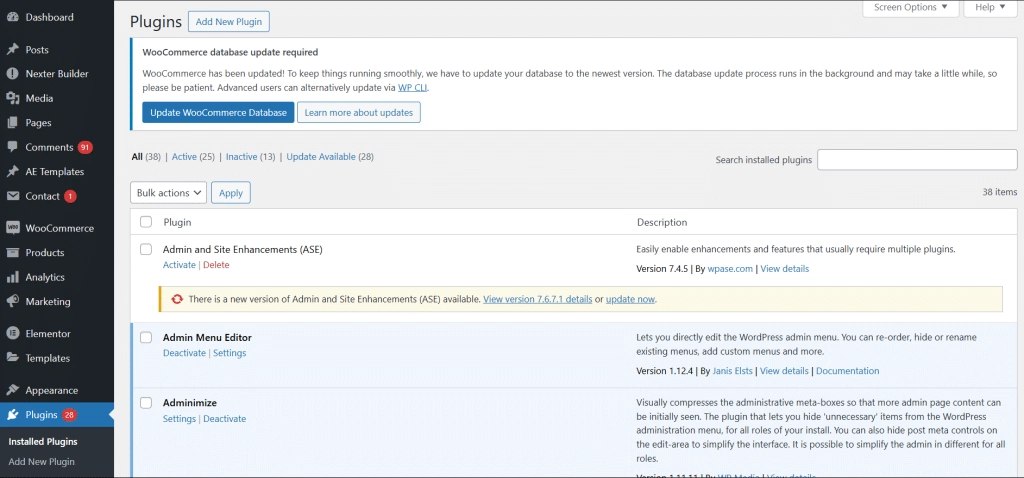
Task: Filter plugins by Update Available (28)
Action: click(330, 157)
